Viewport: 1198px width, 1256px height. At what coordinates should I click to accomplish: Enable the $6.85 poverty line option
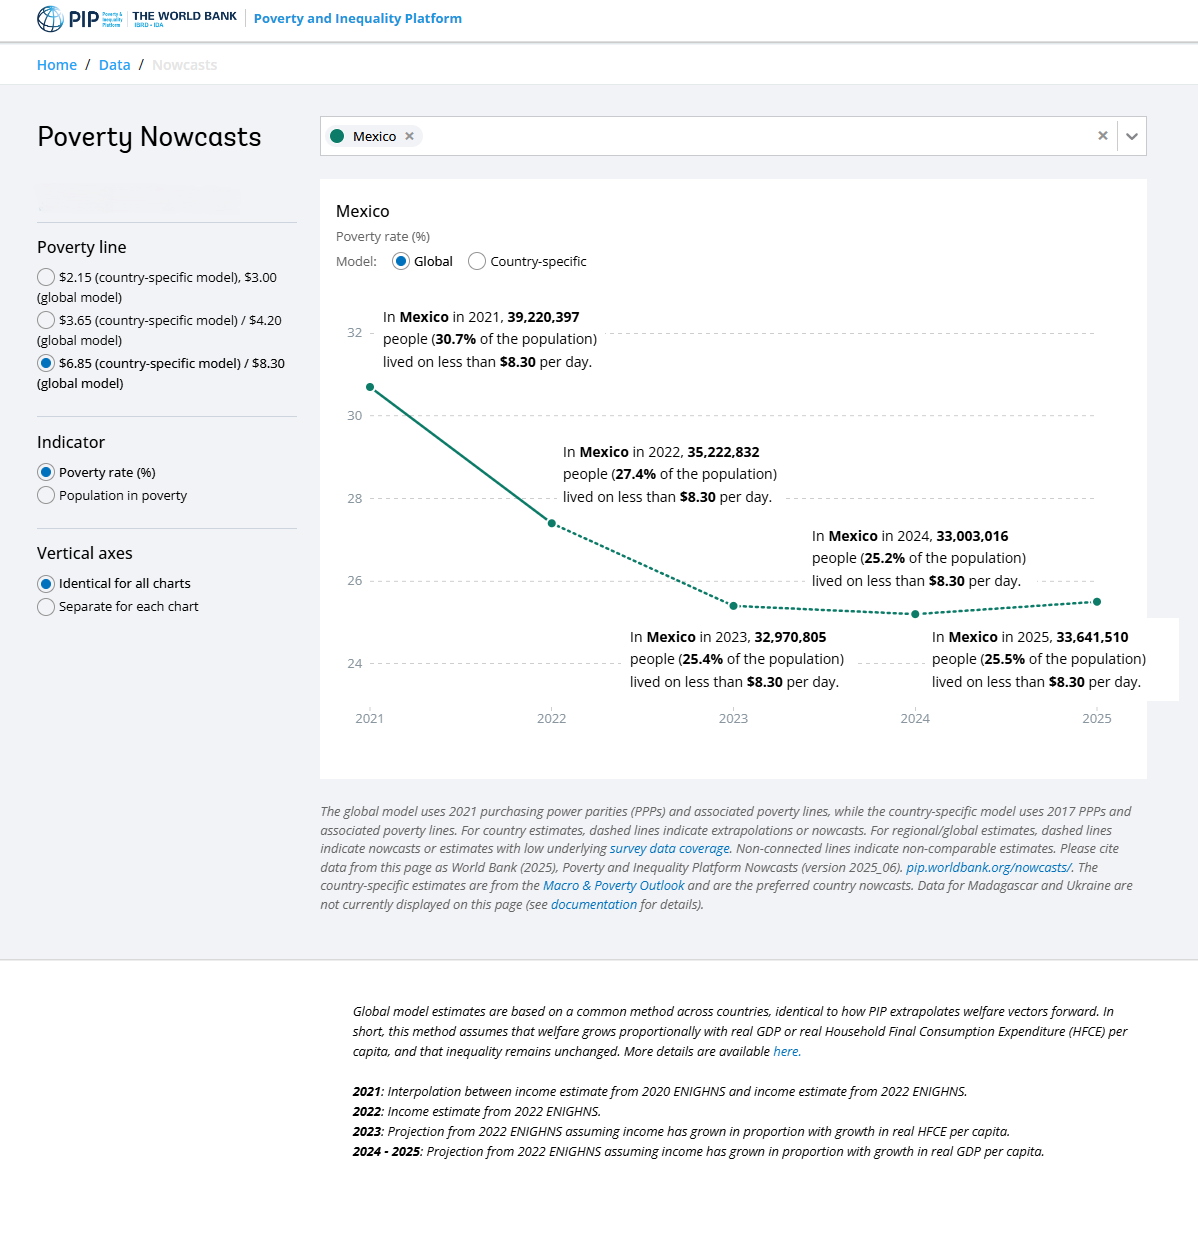tap(46, 363)
